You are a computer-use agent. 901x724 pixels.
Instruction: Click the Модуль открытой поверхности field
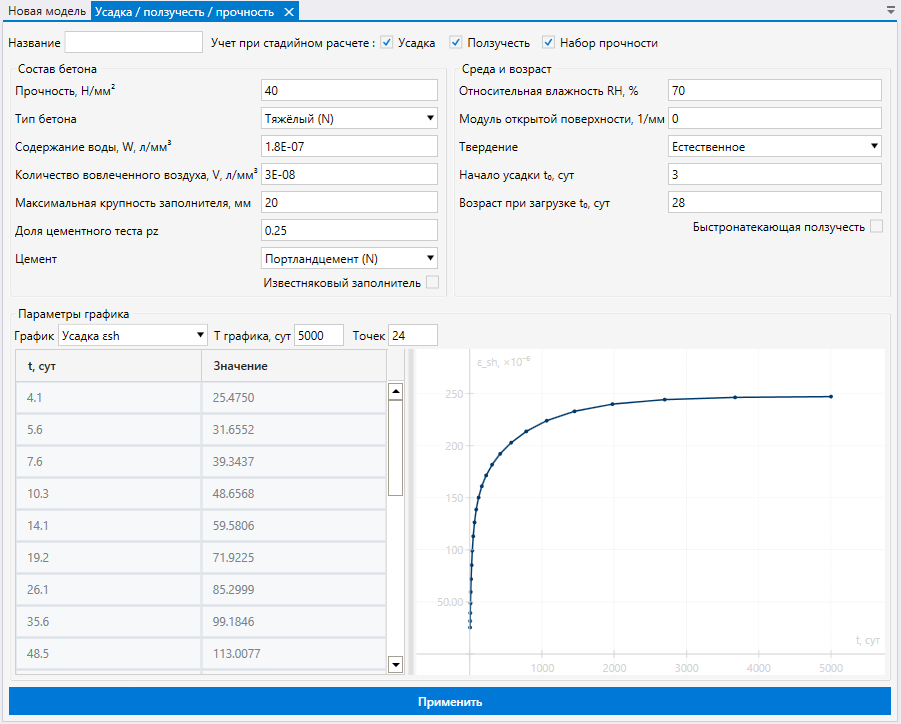pos(775,118)
